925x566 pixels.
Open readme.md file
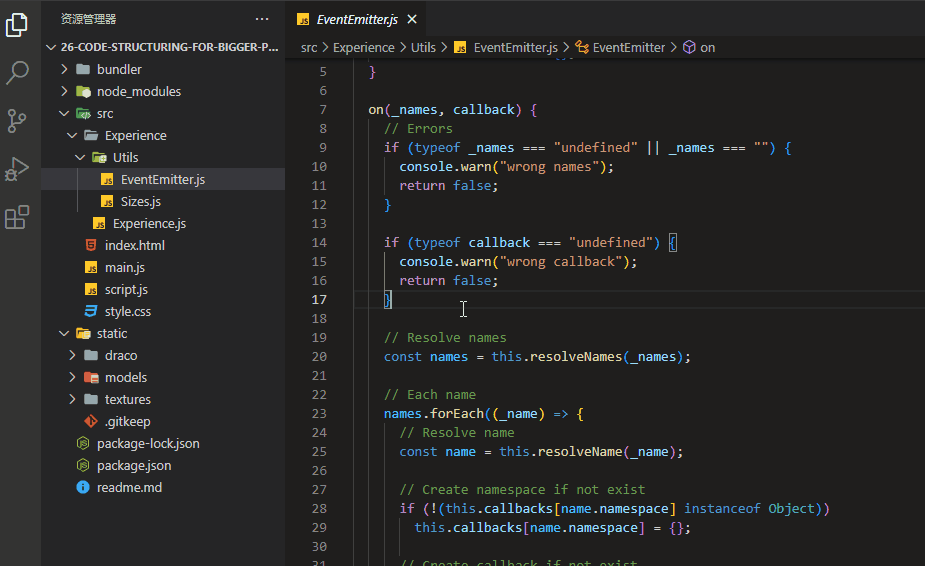[x=129, y=488]
